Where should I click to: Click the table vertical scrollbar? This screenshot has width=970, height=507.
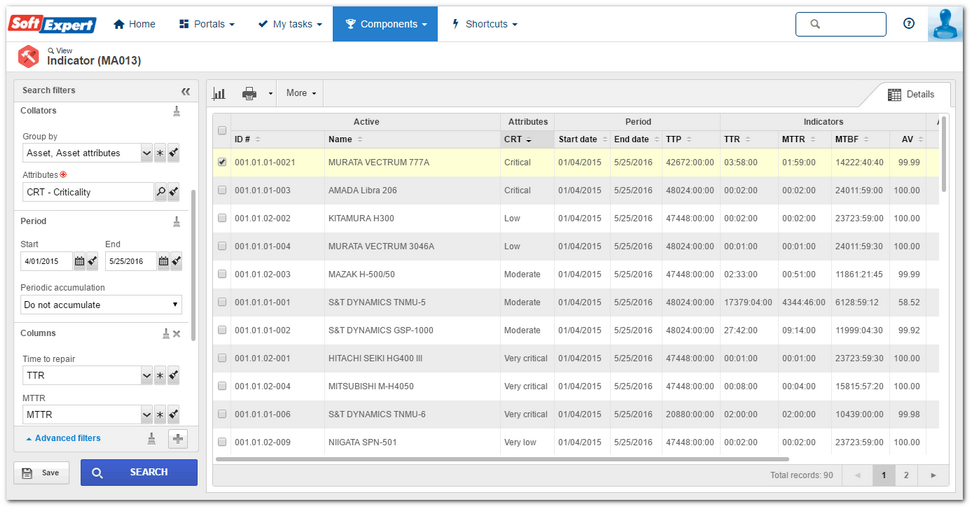943,154
